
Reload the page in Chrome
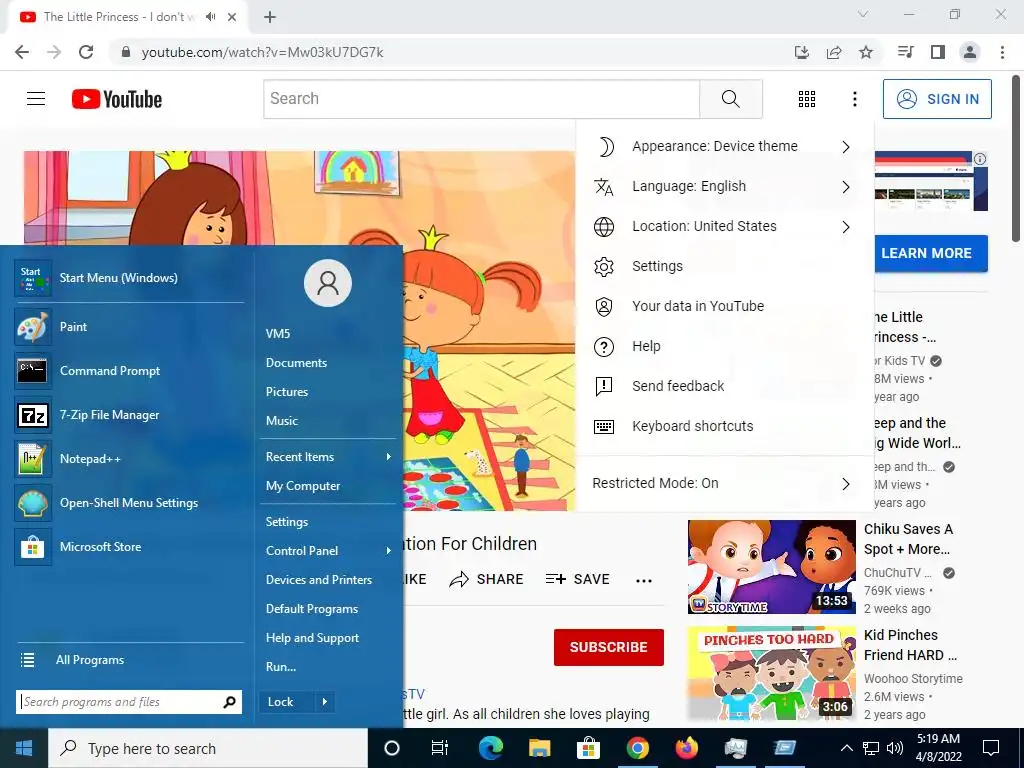pos(86,52)
